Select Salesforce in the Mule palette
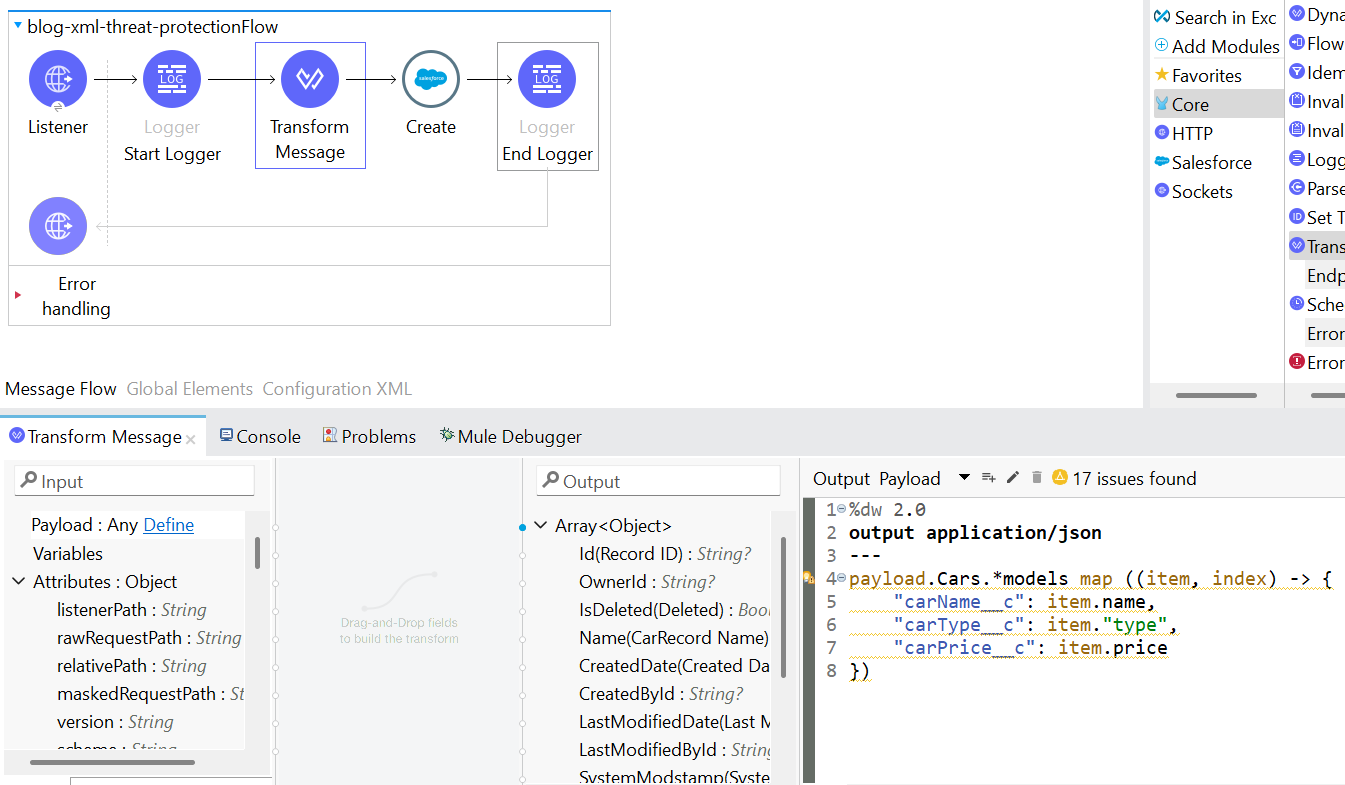 (1211, 162)
